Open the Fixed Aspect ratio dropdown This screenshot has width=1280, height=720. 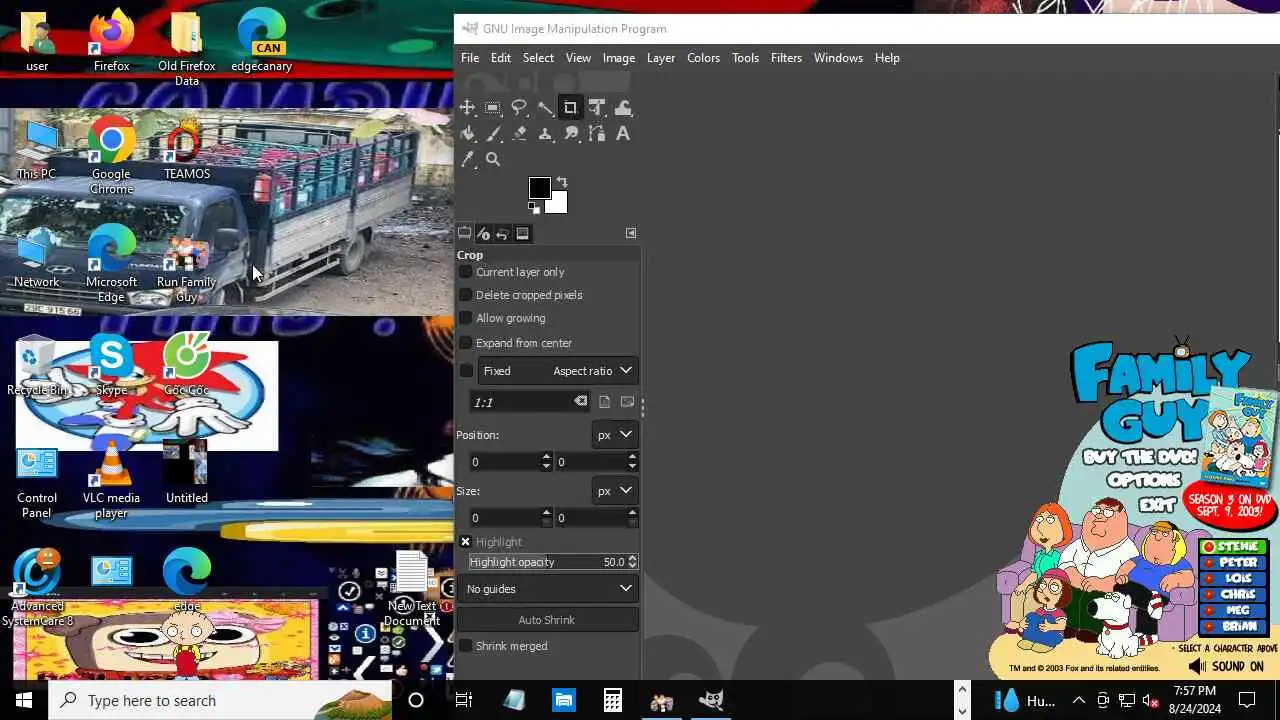(x=558, y=371)
